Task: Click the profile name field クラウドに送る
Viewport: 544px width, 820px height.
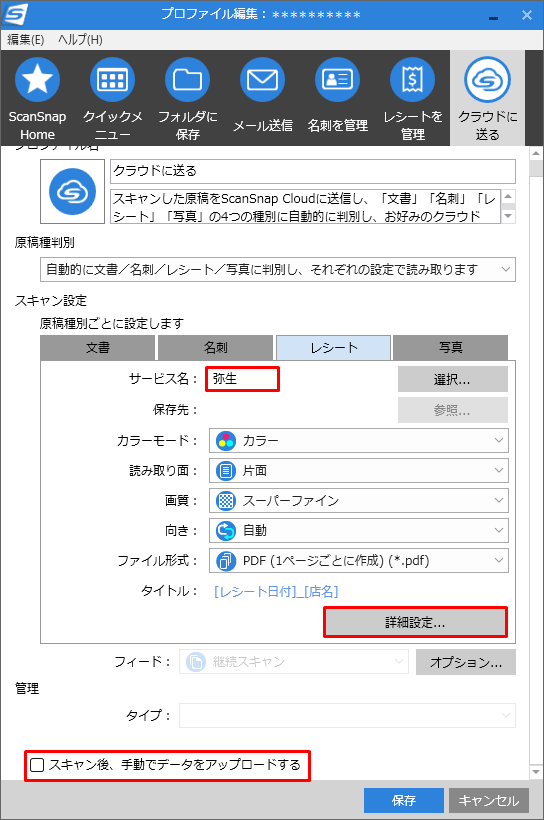Action: (x=313, y=171)
